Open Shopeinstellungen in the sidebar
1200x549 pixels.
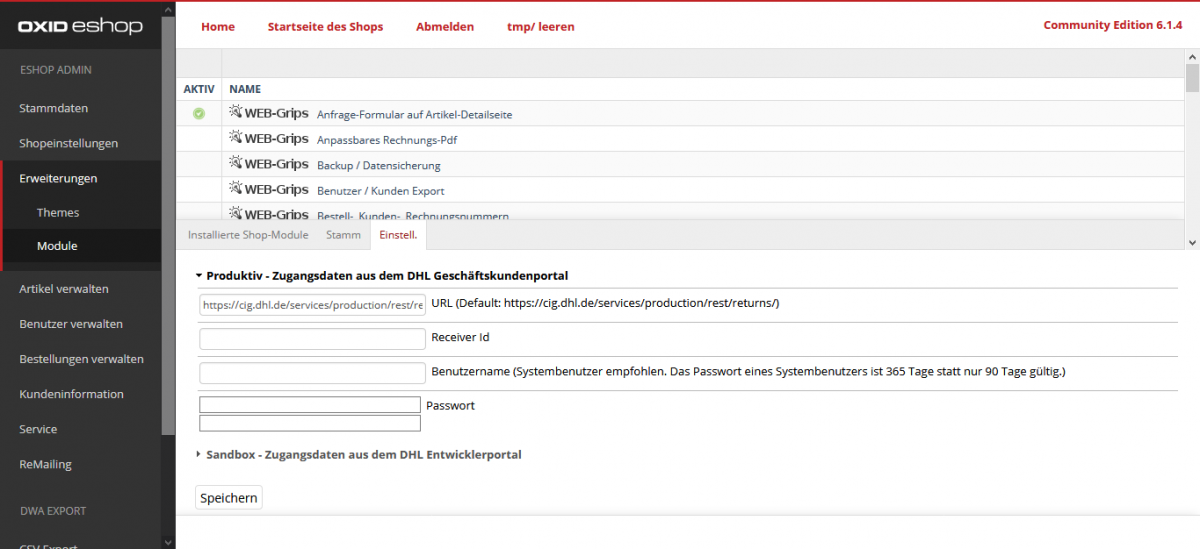68,143
